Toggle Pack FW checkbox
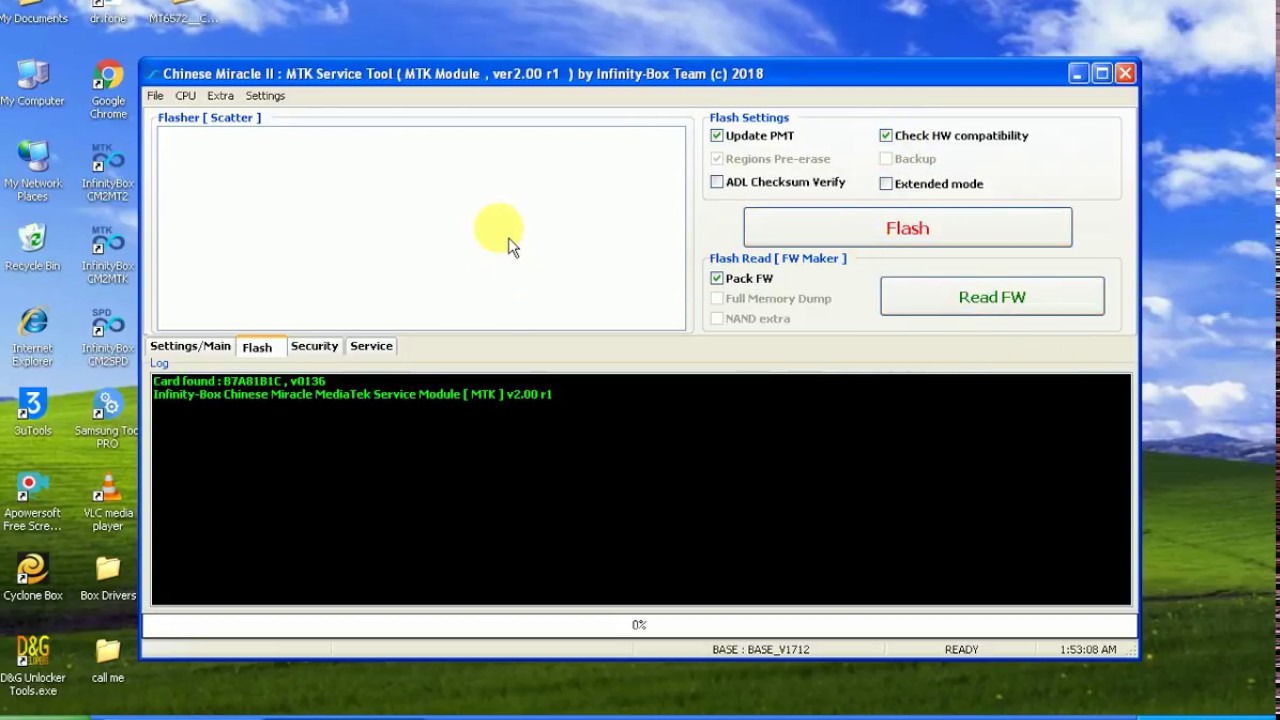 tap(717, 278)
